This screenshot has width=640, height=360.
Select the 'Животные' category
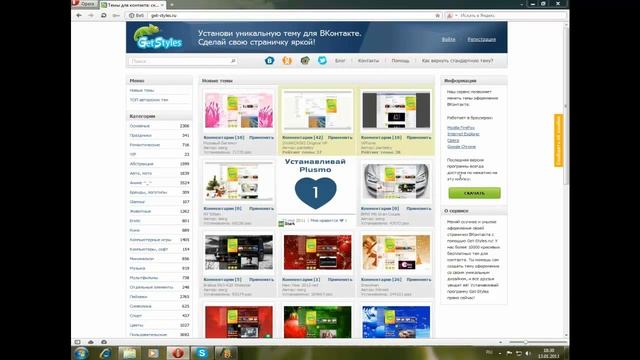pos(159,211)
